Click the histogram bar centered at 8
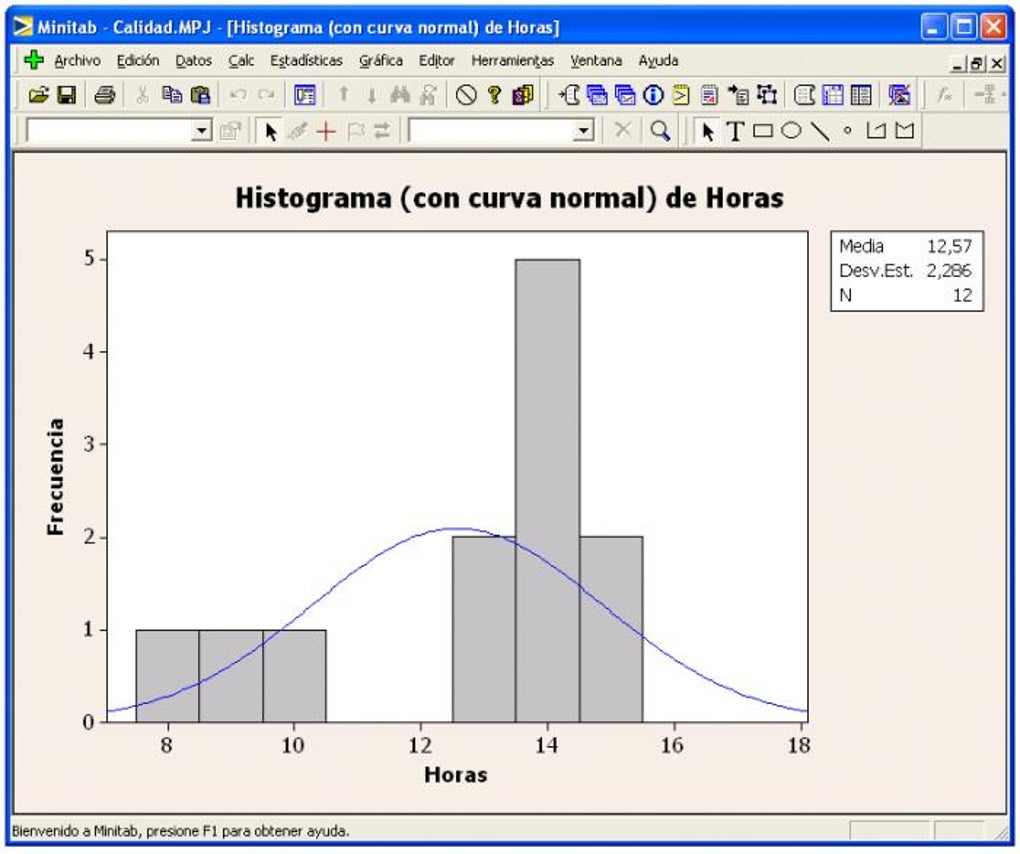 [167, 676]
